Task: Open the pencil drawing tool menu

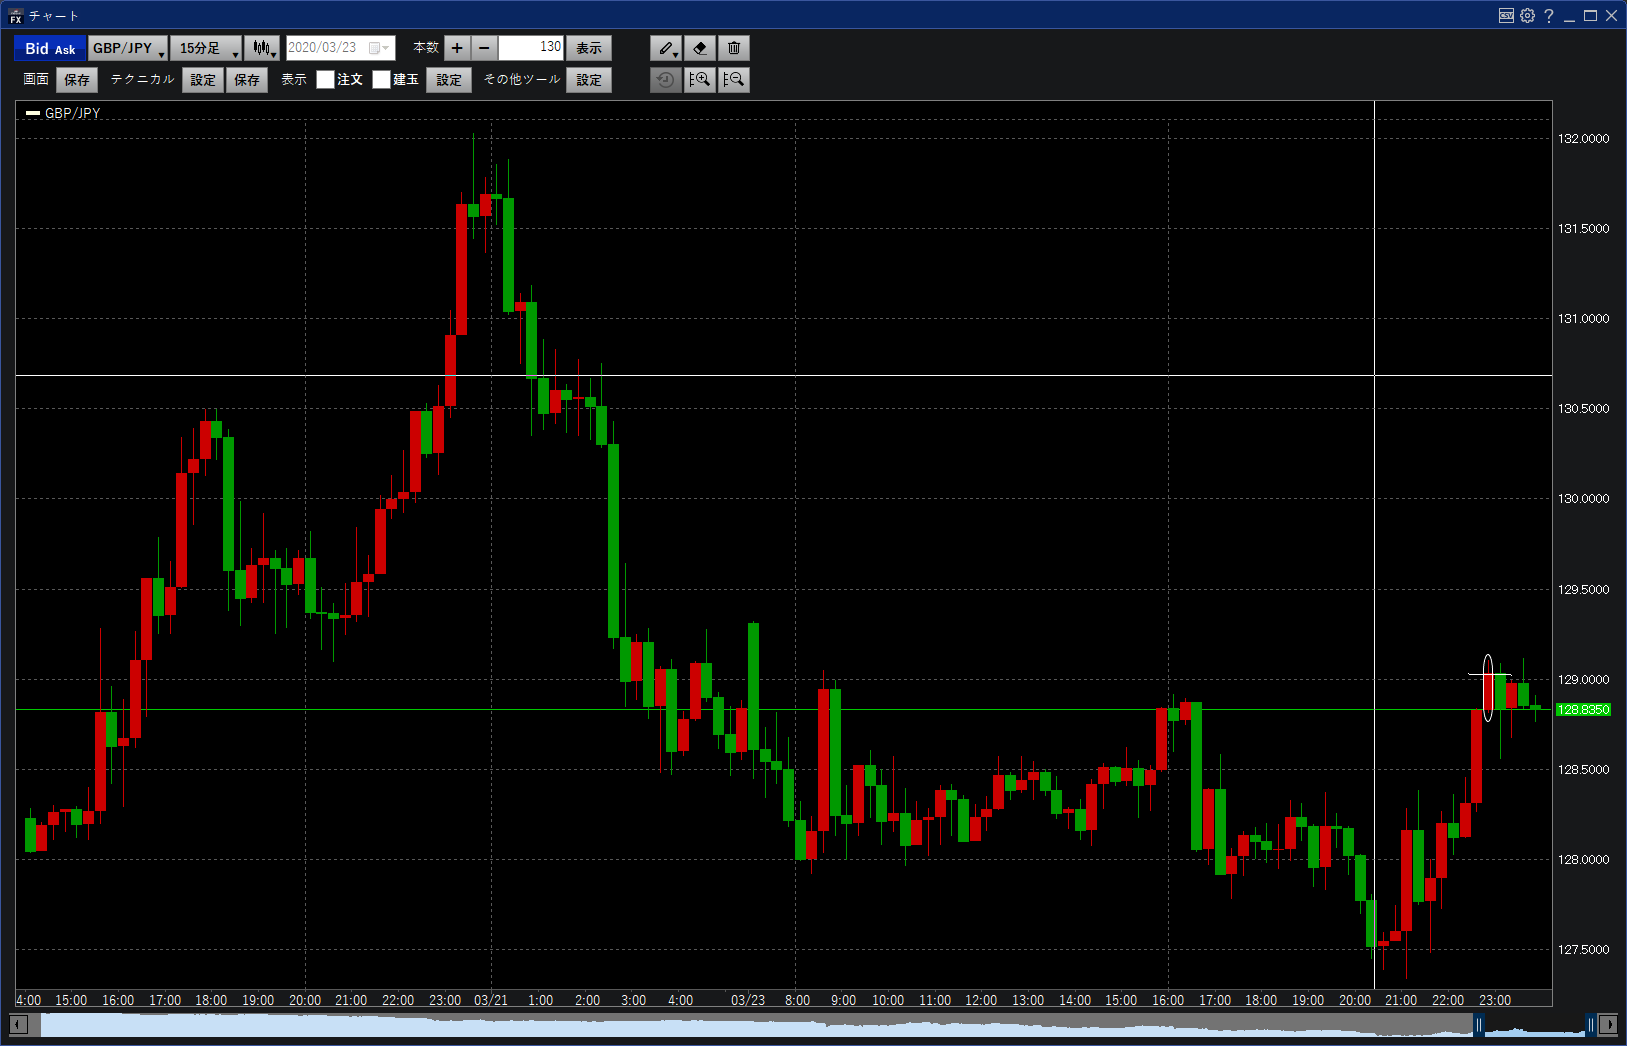Action: 666,48
